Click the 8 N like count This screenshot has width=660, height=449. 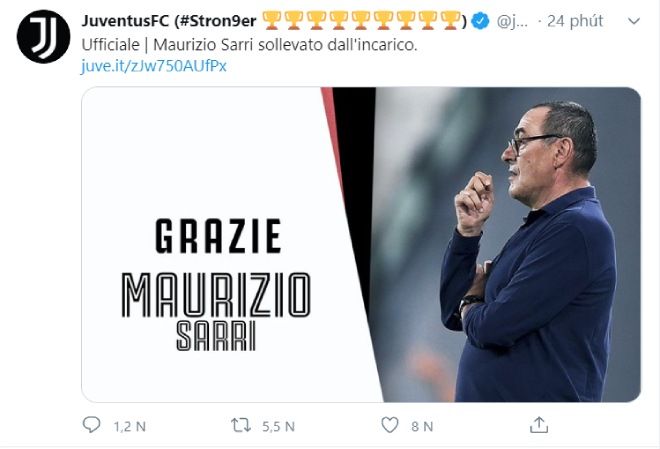click(x=422, y=426)
